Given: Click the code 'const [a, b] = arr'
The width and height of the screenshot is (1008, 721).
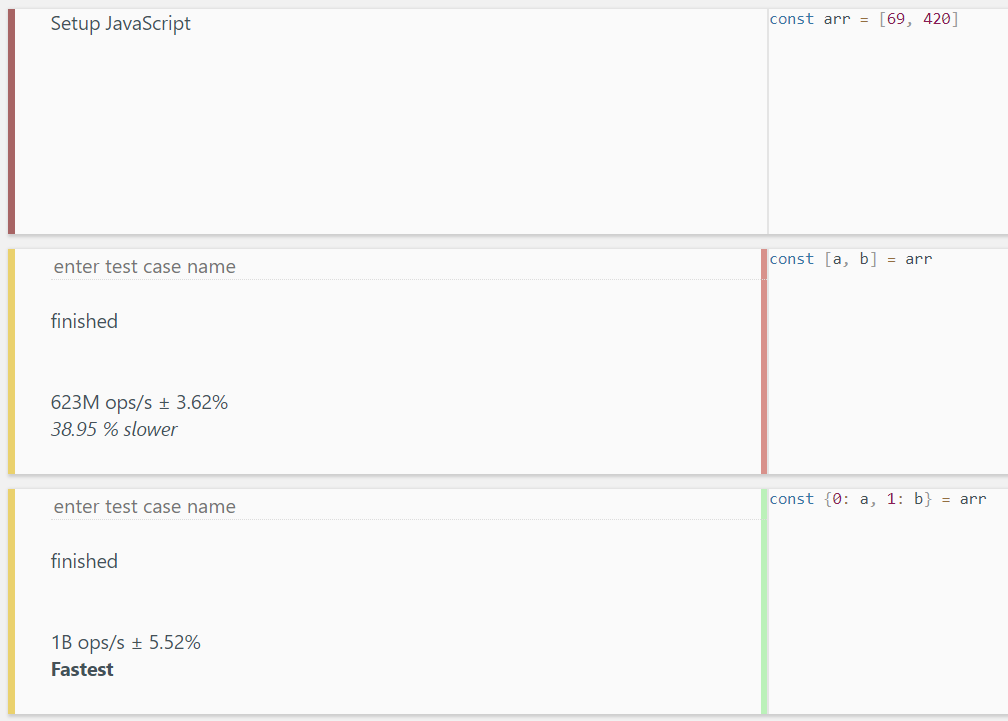Looking at the screenshot, I should pos(850,259).
